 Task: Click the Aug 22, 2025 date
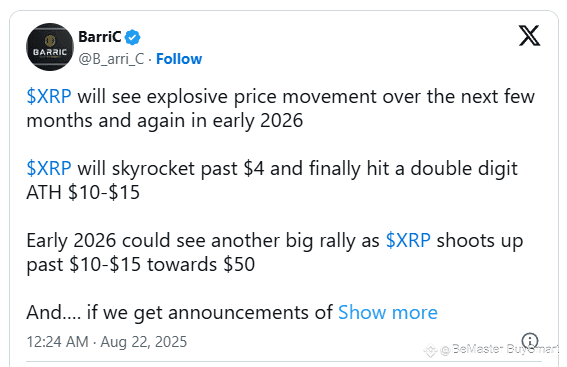(x=144, y=342)
